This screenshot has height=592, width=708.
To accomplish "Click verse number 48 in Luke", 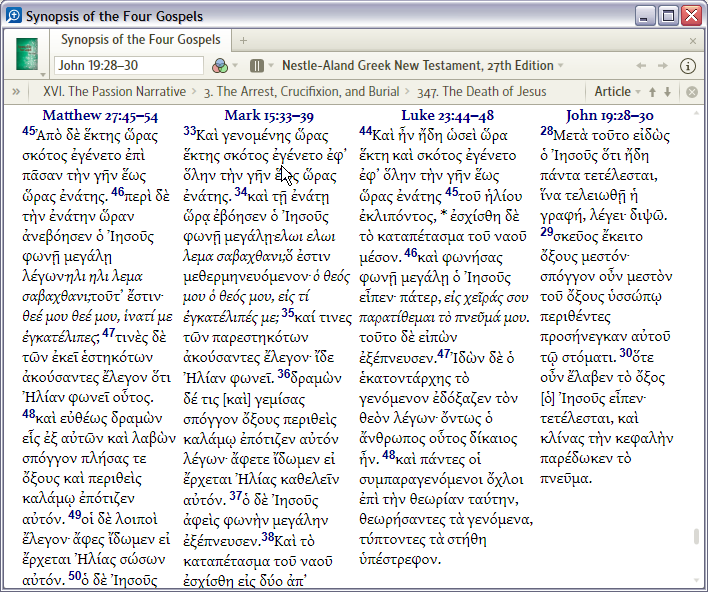I will tap(389, 455).
